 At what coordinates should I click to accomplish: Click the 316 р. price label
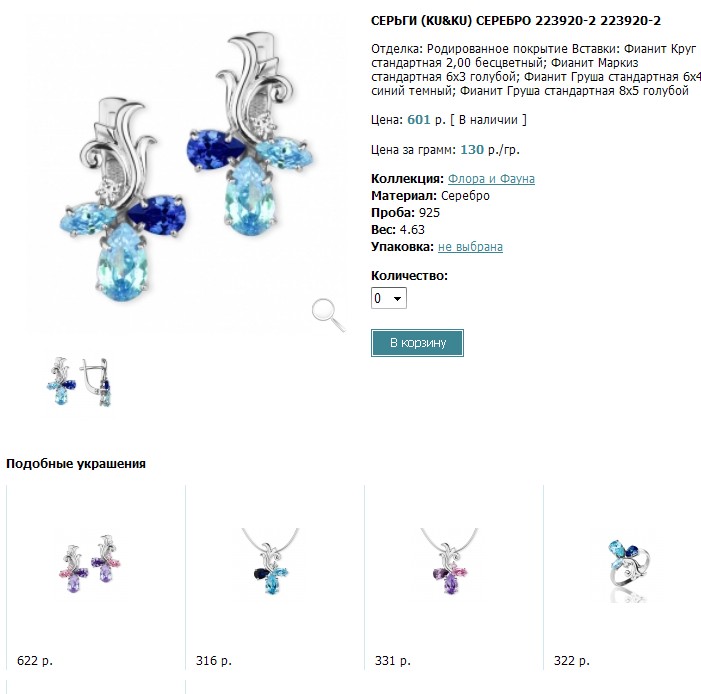[x=213, y=661]
